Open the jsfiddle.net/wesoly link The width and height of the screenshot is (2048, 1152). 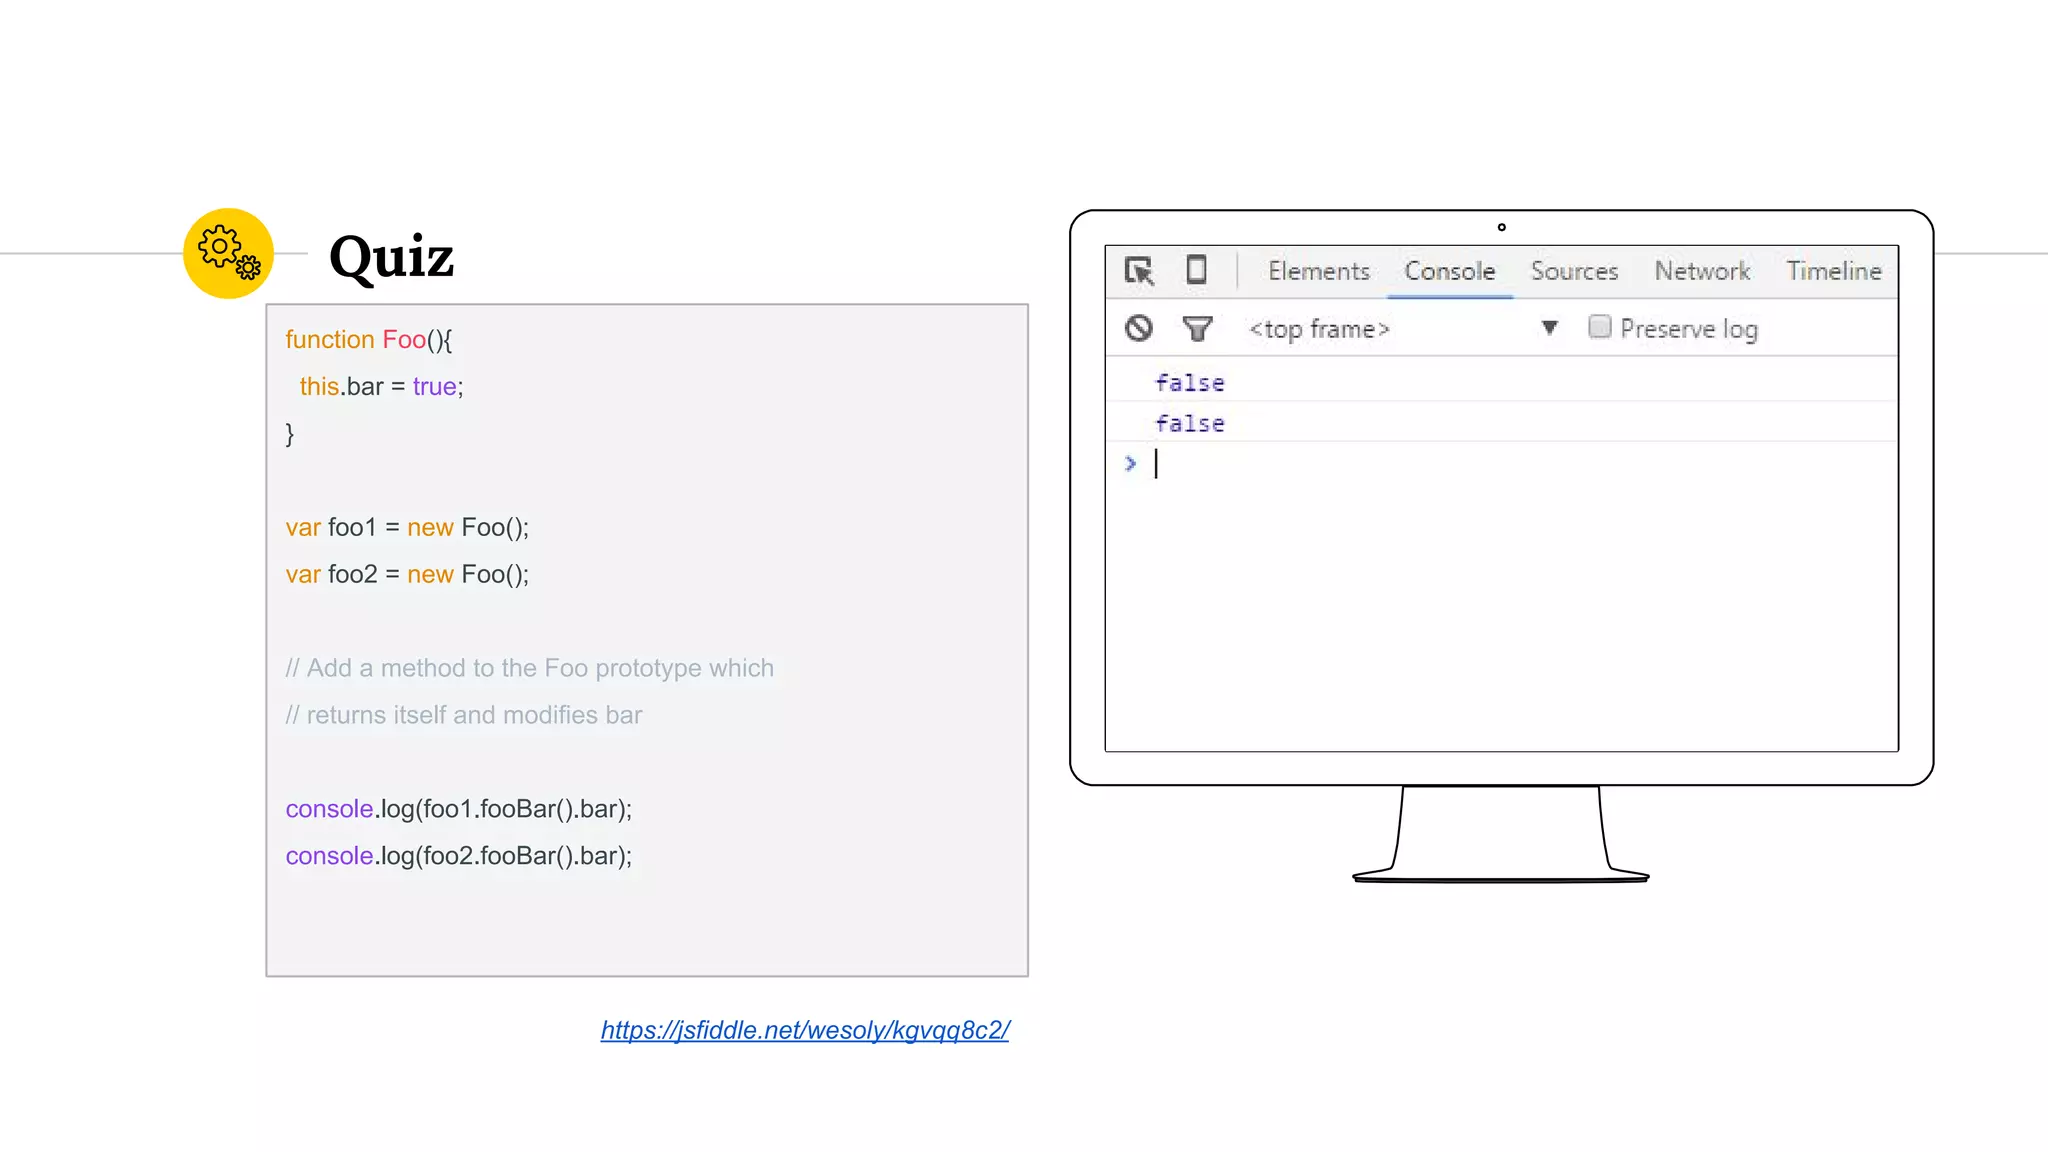(805, 1030)
